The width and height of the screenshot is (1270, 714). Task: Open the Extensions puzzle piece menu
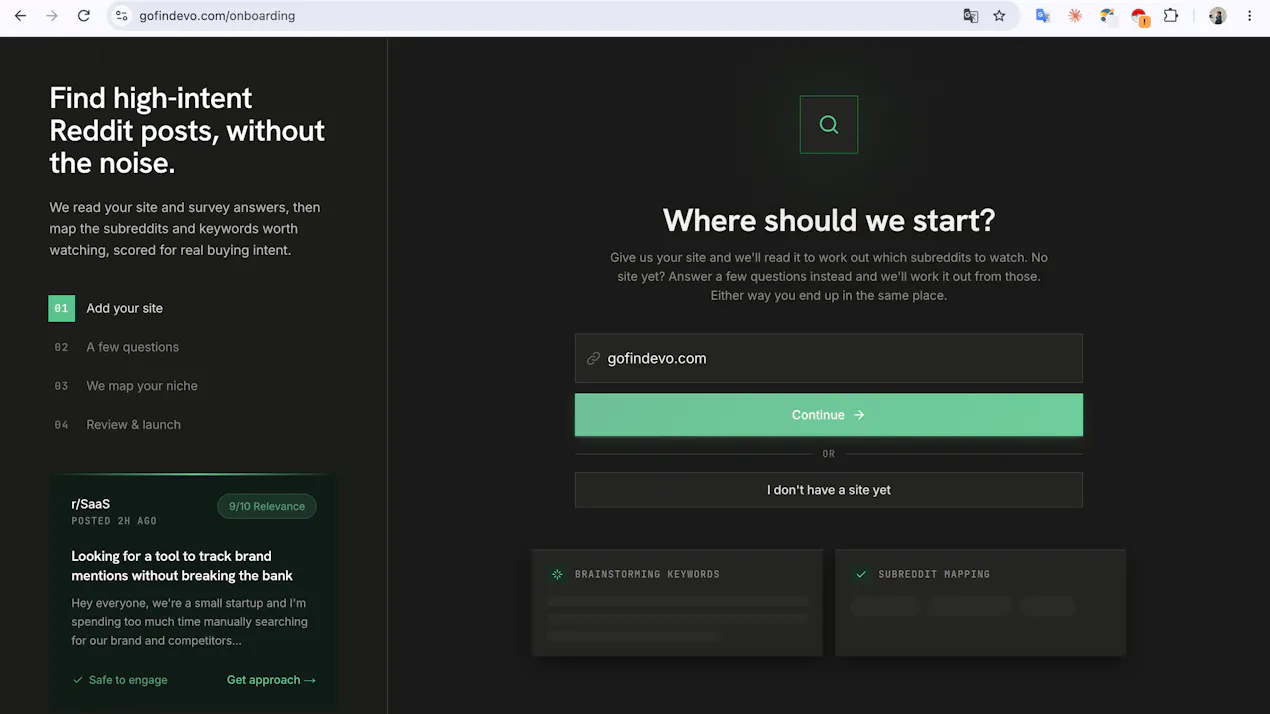(x=1171, y=16)
